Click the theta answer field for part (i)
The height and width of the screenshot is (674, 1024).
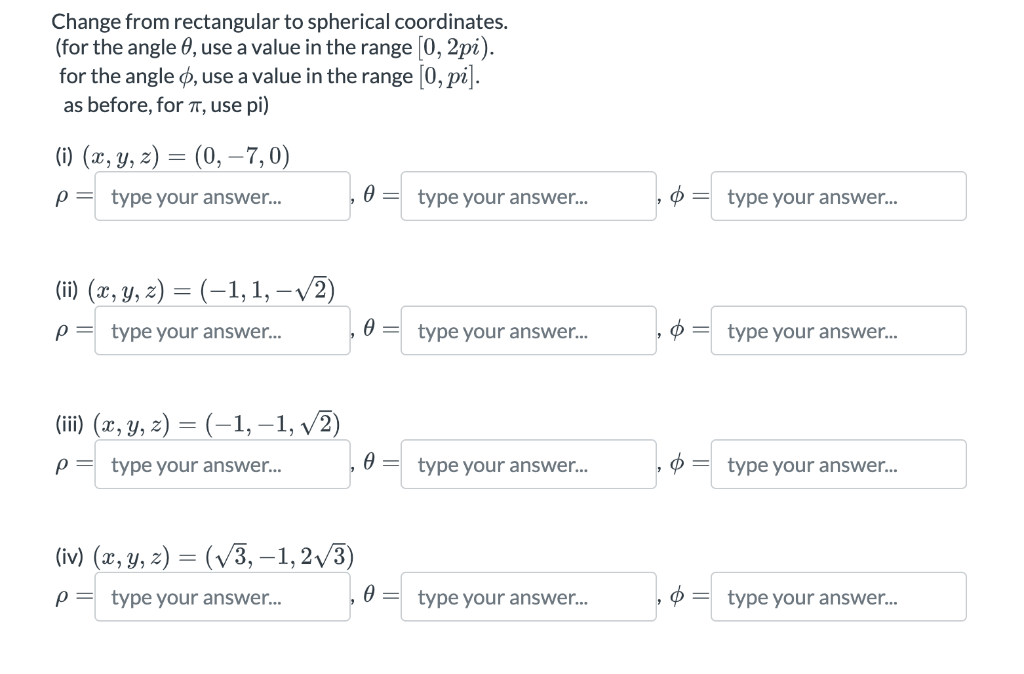click(529, 196)
